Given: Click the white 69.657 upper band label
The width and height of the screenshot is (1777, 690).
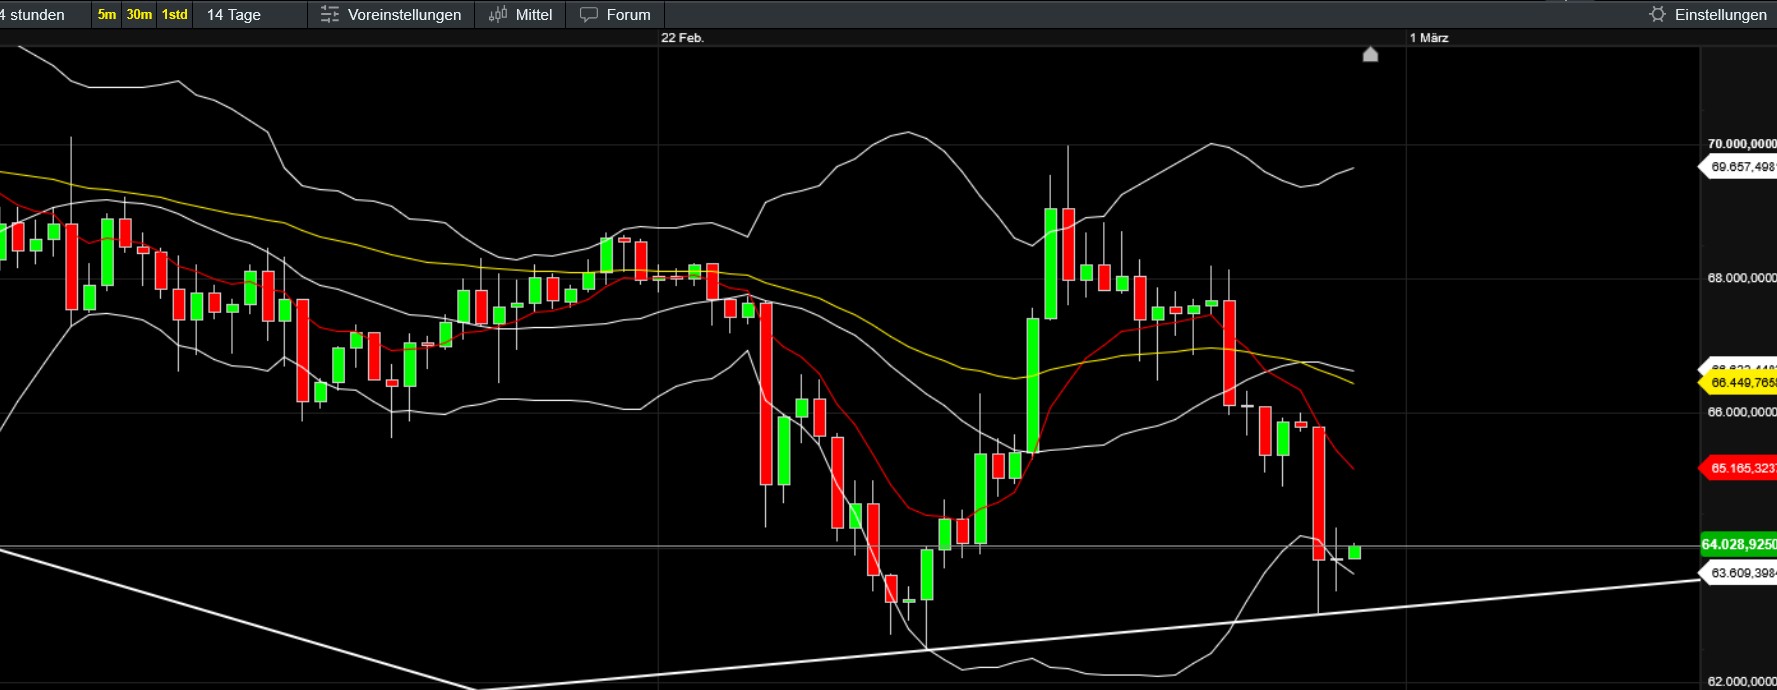Looking at the screenshot, I should pyautogui.click(x=1740, y=167).
